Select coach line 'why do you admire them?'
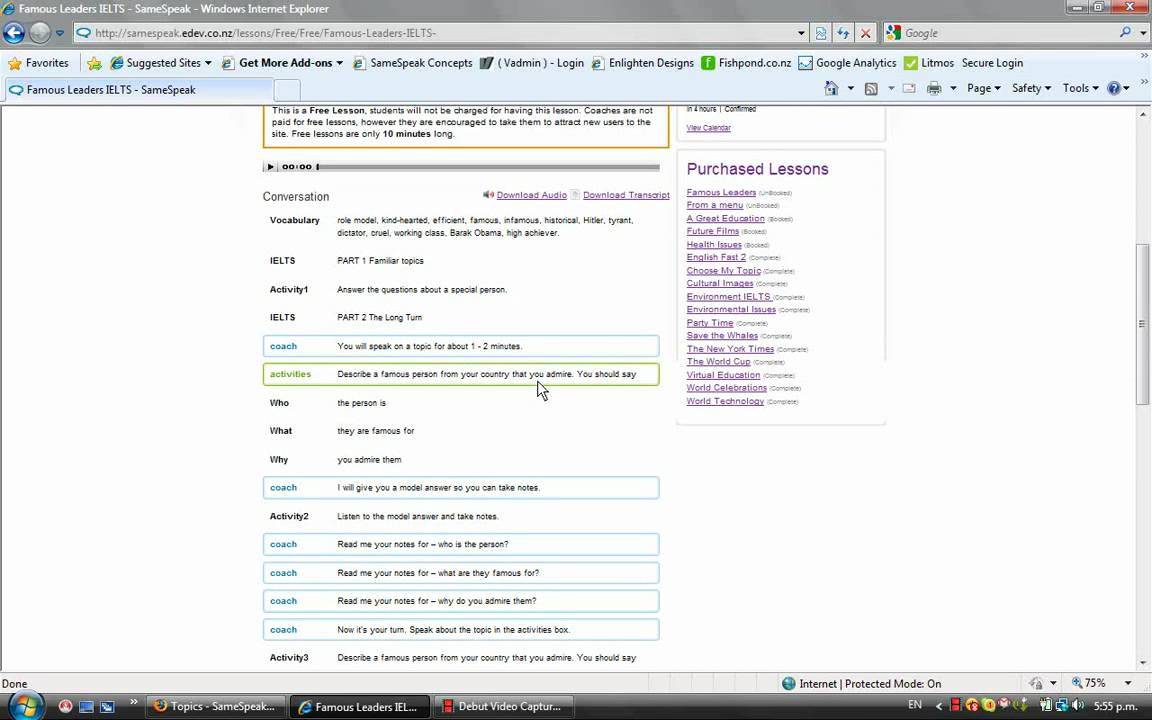Image resolution: width=1152 pixels, height=720 pixels. point(461,601)
